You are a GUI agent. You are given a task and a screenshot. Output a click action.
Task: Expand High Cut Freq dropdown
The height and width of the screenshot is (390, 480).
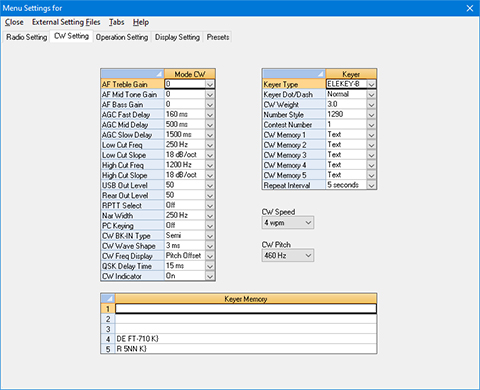pos(210,165)
